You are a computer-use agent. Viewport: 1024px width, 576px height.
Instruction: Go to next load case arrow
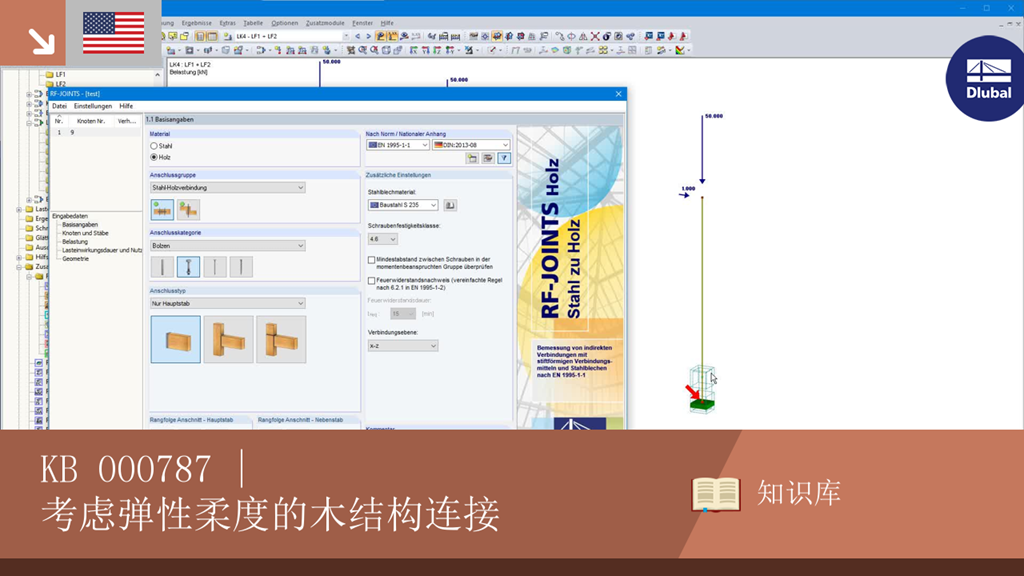tap(368, 37)
